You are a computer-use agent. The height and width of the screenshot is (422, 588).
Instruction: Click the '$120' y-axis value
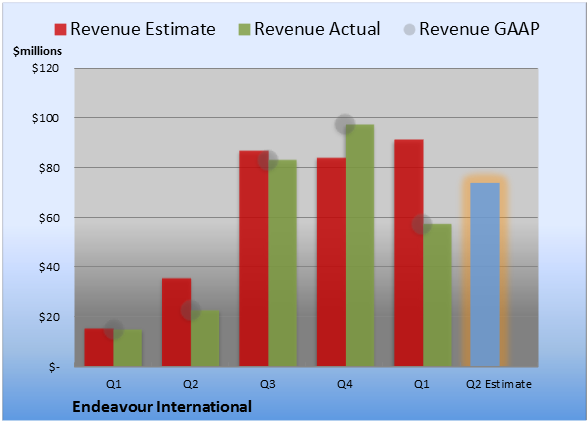click(x=45, y=68)
